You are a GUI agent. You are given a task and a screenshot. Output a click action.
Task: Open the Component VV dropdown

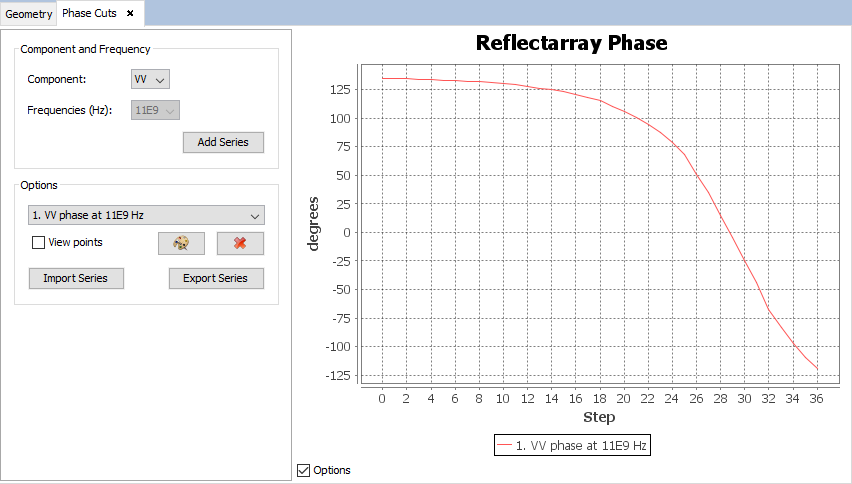coord(151,79)
